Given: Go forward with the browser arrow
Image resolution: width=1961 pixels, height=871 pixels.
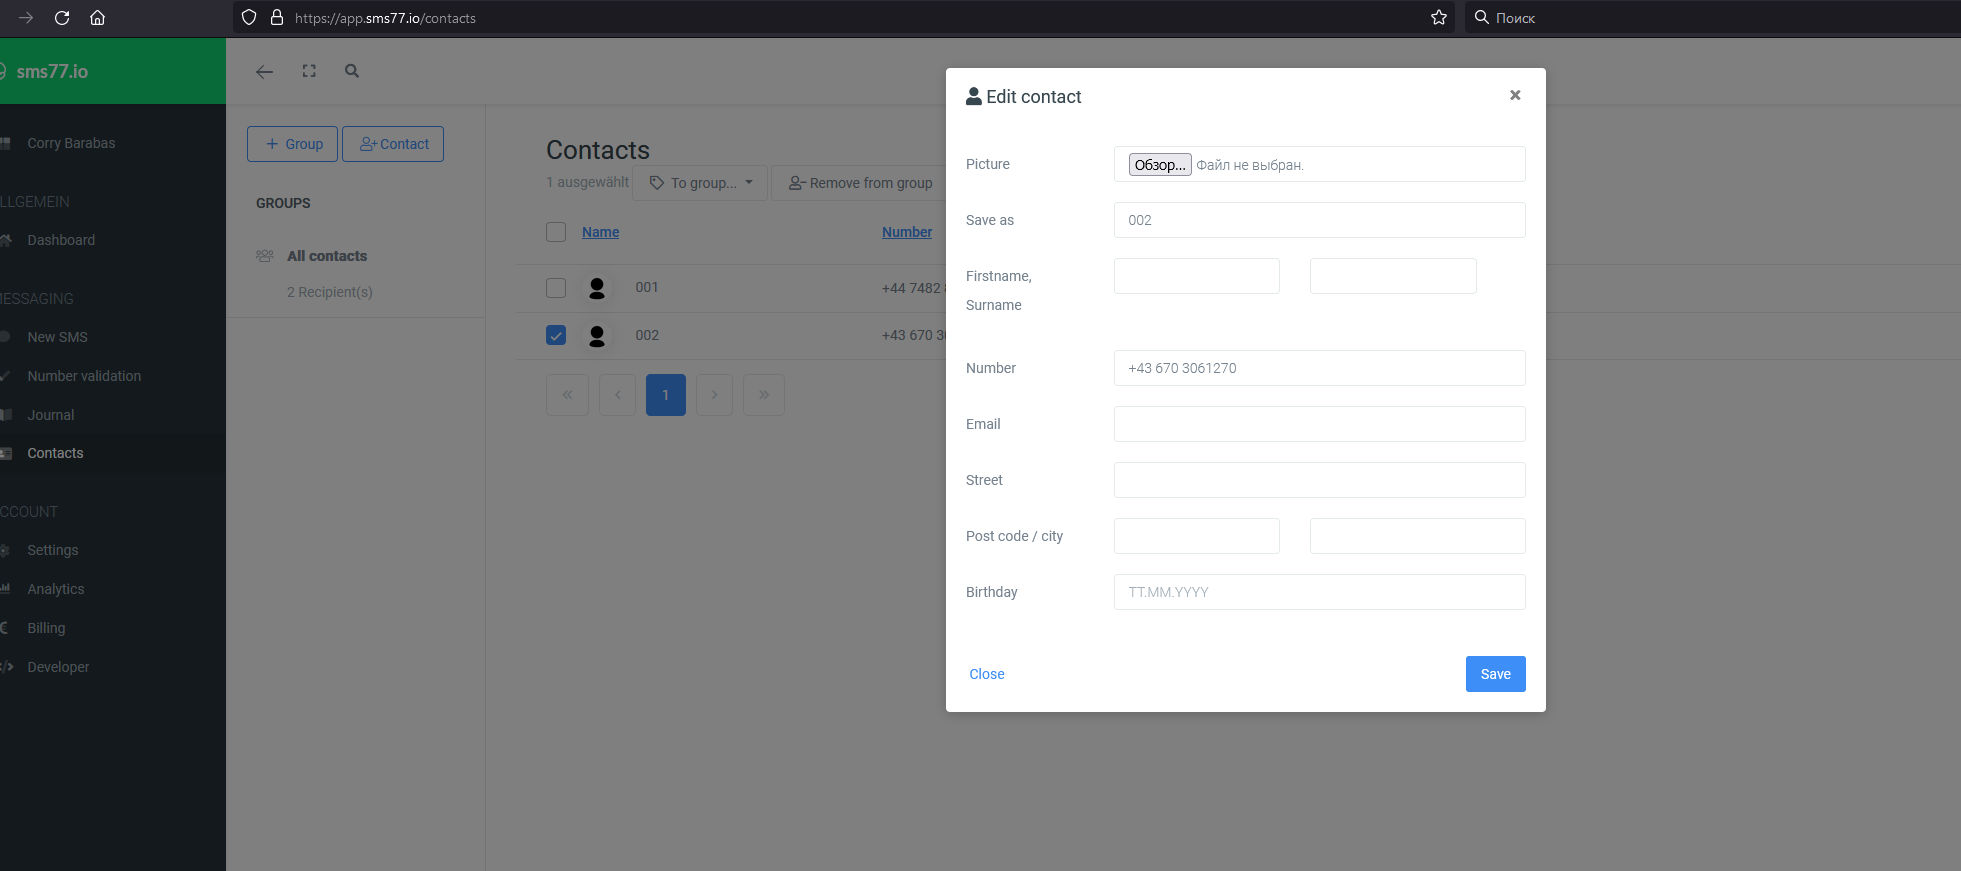Looking at the screenshot, I should 26,18.
